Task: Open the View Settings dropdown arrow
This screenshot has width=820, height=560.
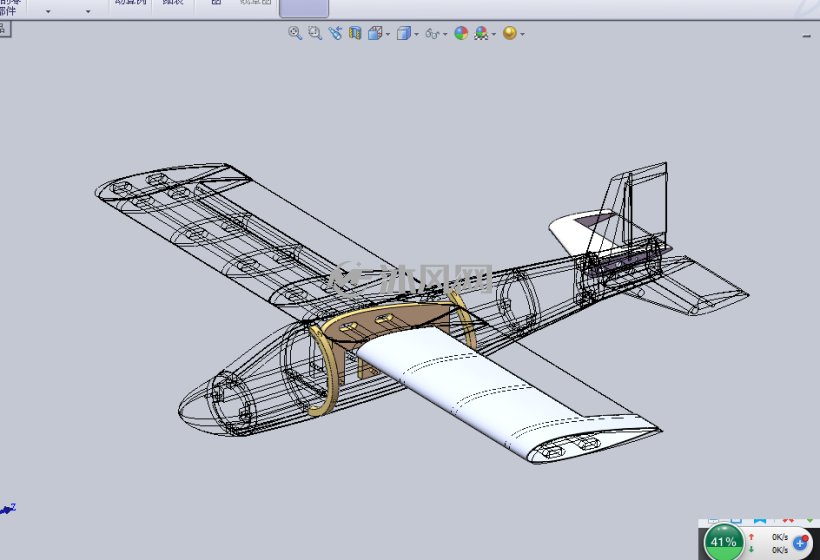Action: (522, 34)
